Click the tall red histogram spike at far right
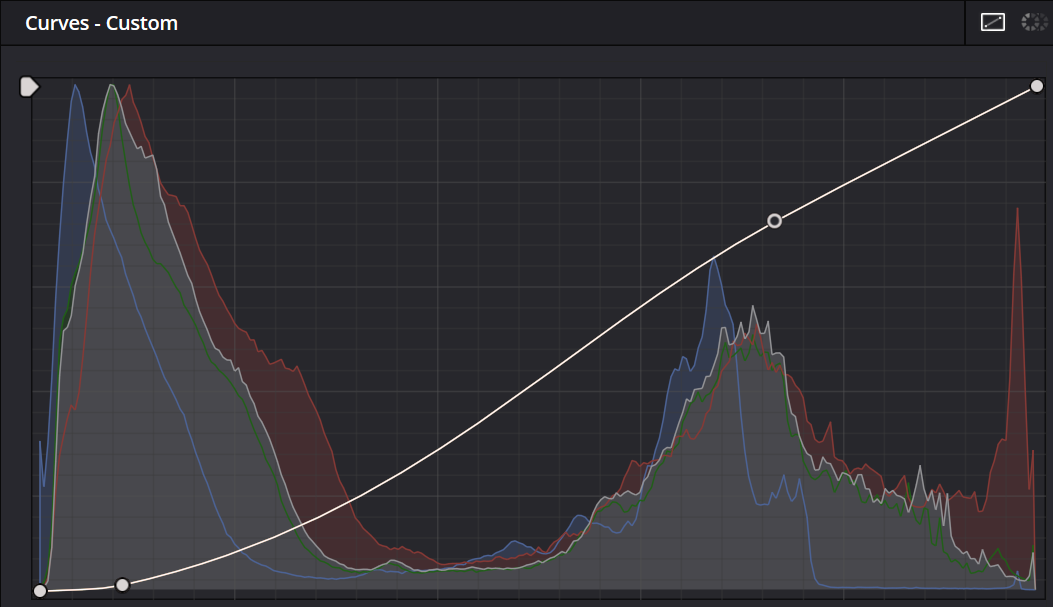This screenshot has width=1053, height=607. pos(1017,212)
